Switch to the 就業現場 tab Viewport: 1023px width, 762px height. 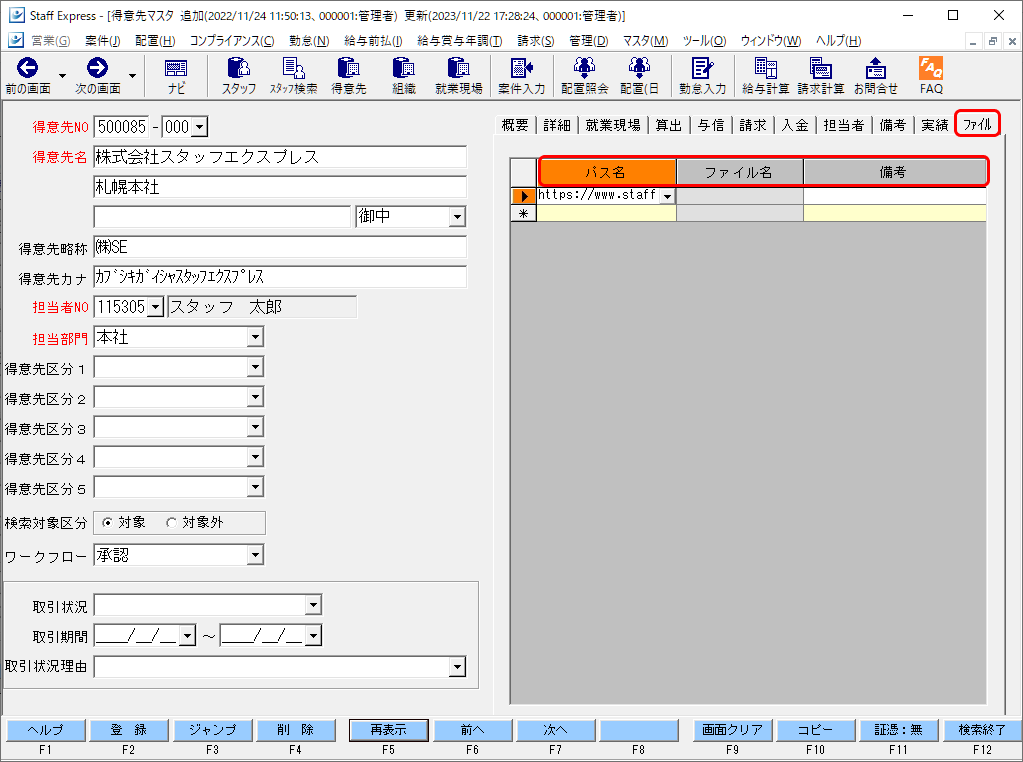(613, 125)
